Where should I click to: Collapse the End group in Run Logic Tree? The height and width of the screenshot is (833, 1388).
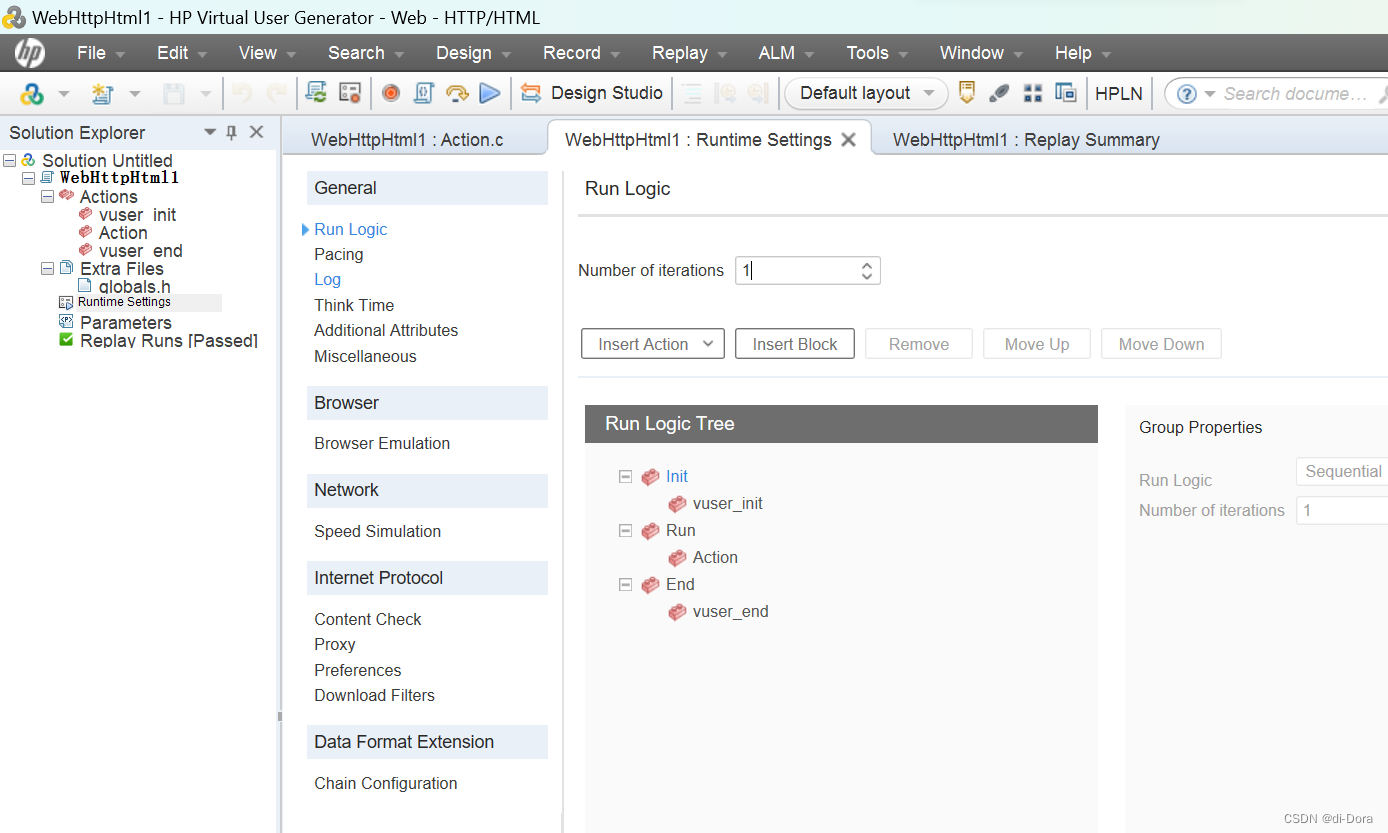(626, 585)
